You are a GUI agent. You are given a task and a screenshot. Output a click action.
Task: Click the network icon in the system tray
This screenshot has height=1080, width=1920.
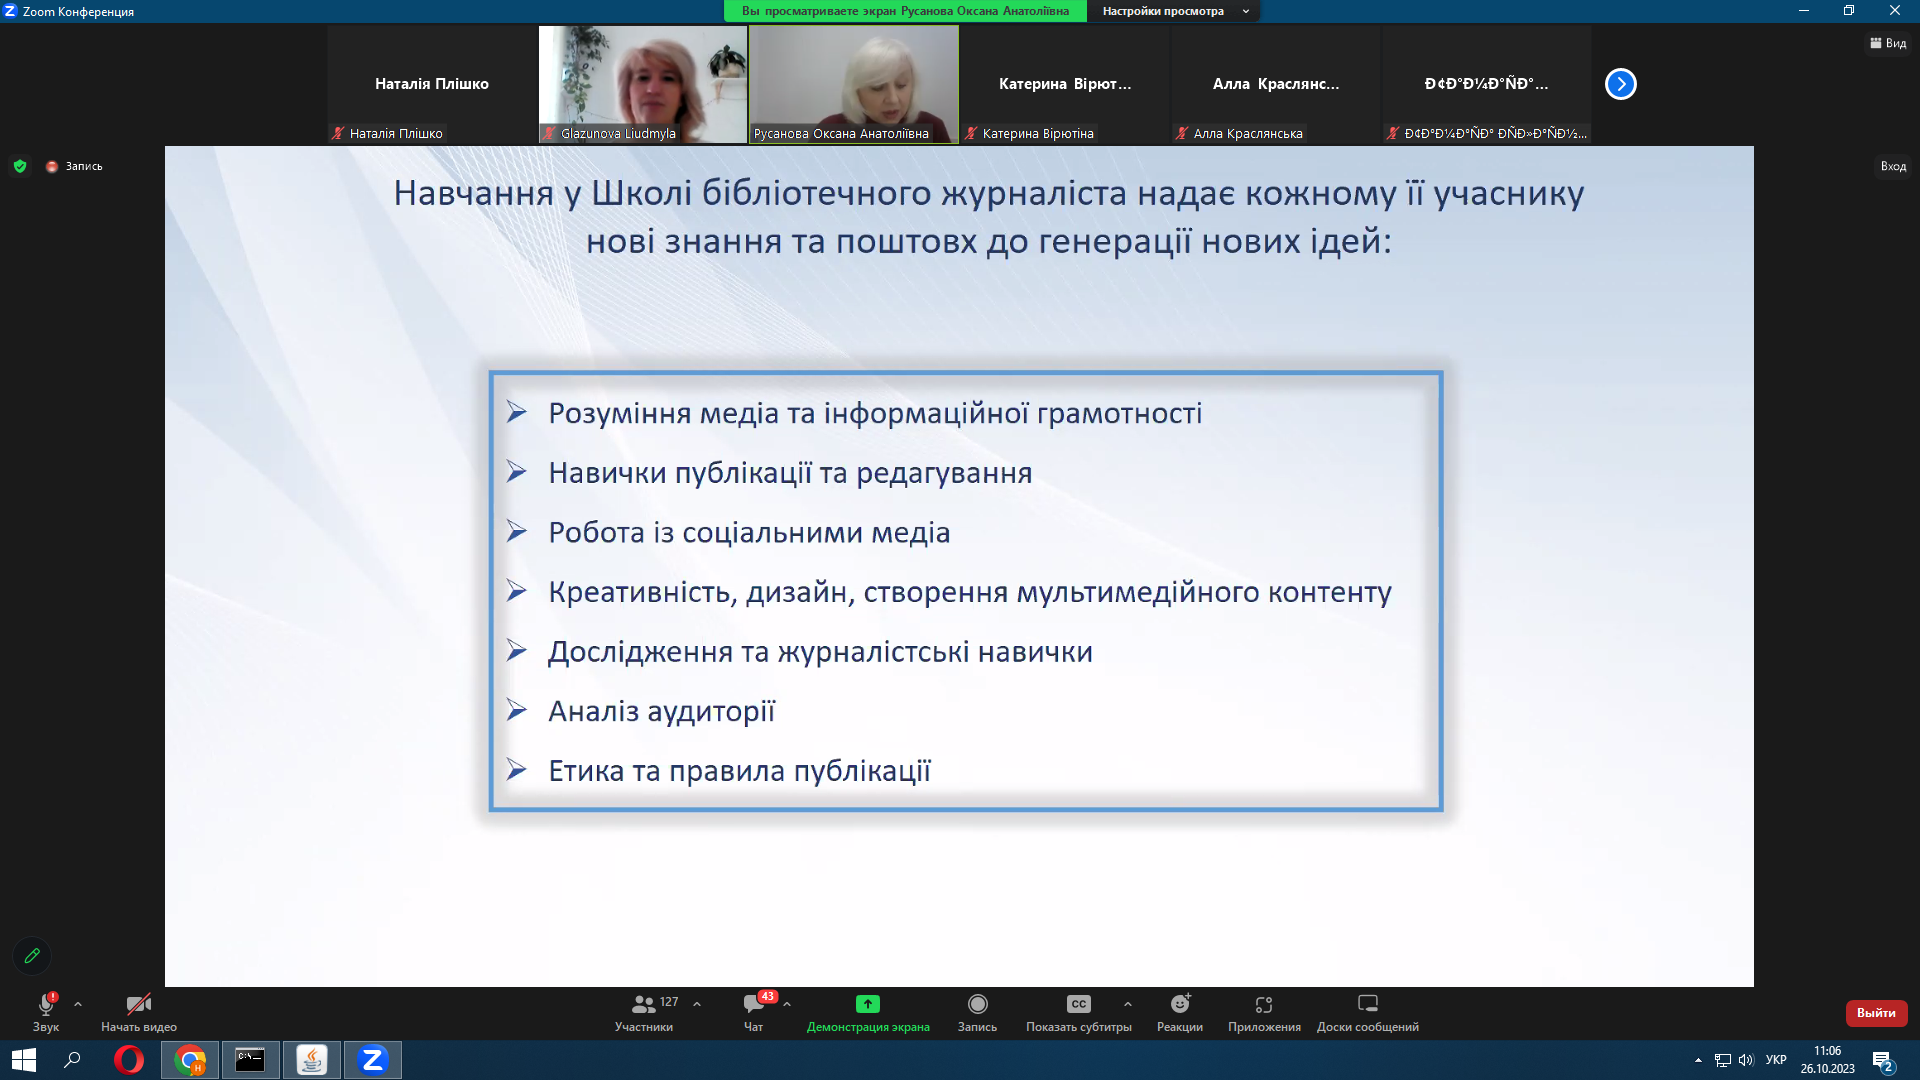[1722, 1060]
